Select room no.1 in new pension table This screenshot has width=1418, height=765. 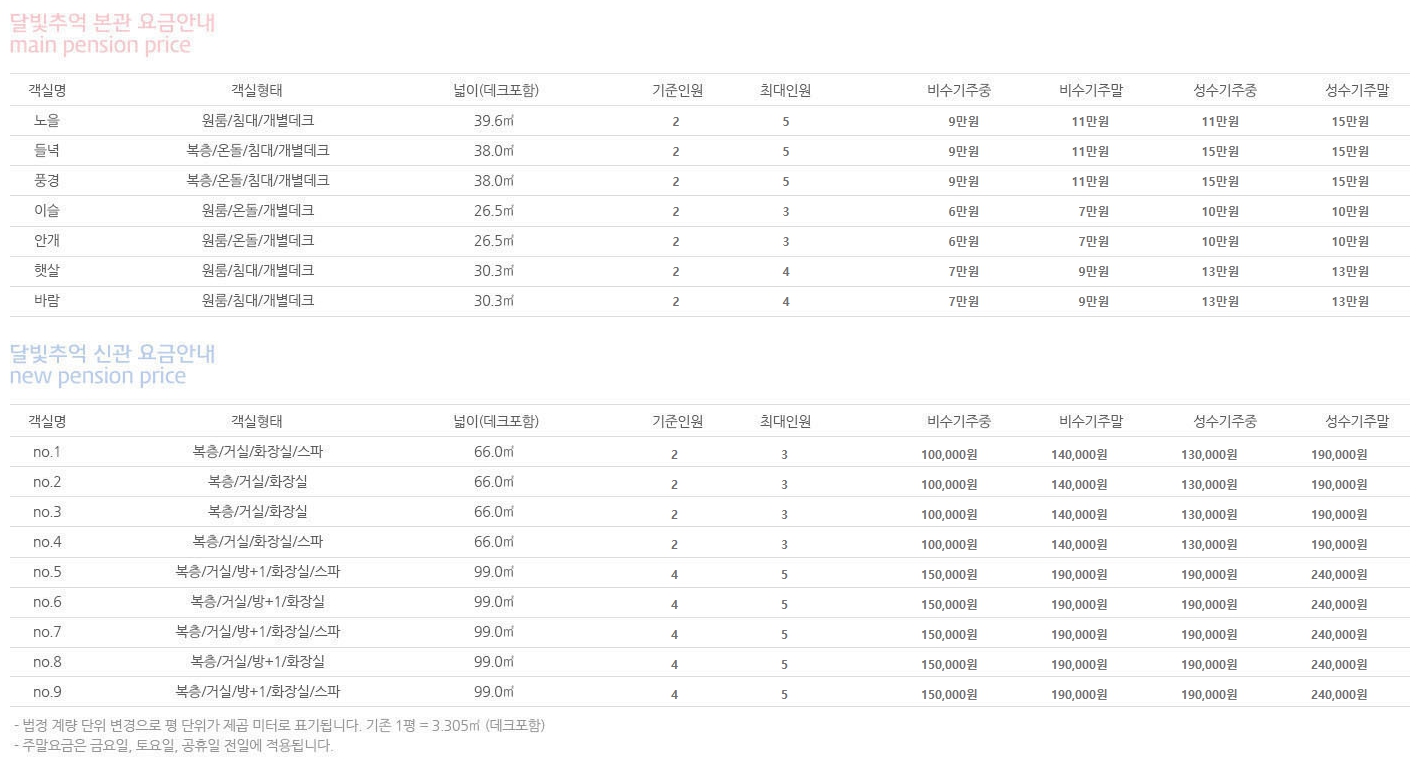(47, 452)
